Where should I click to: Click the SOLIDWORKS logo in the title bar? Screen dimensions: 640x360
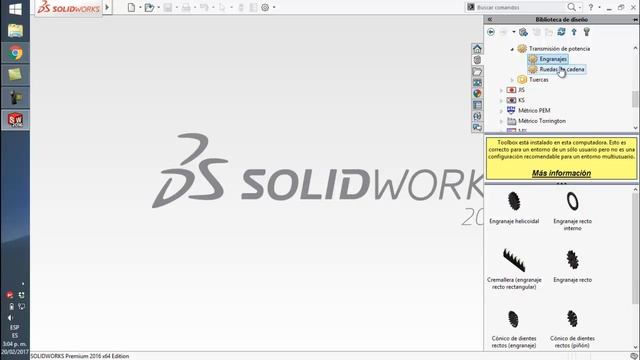point(69,7)
